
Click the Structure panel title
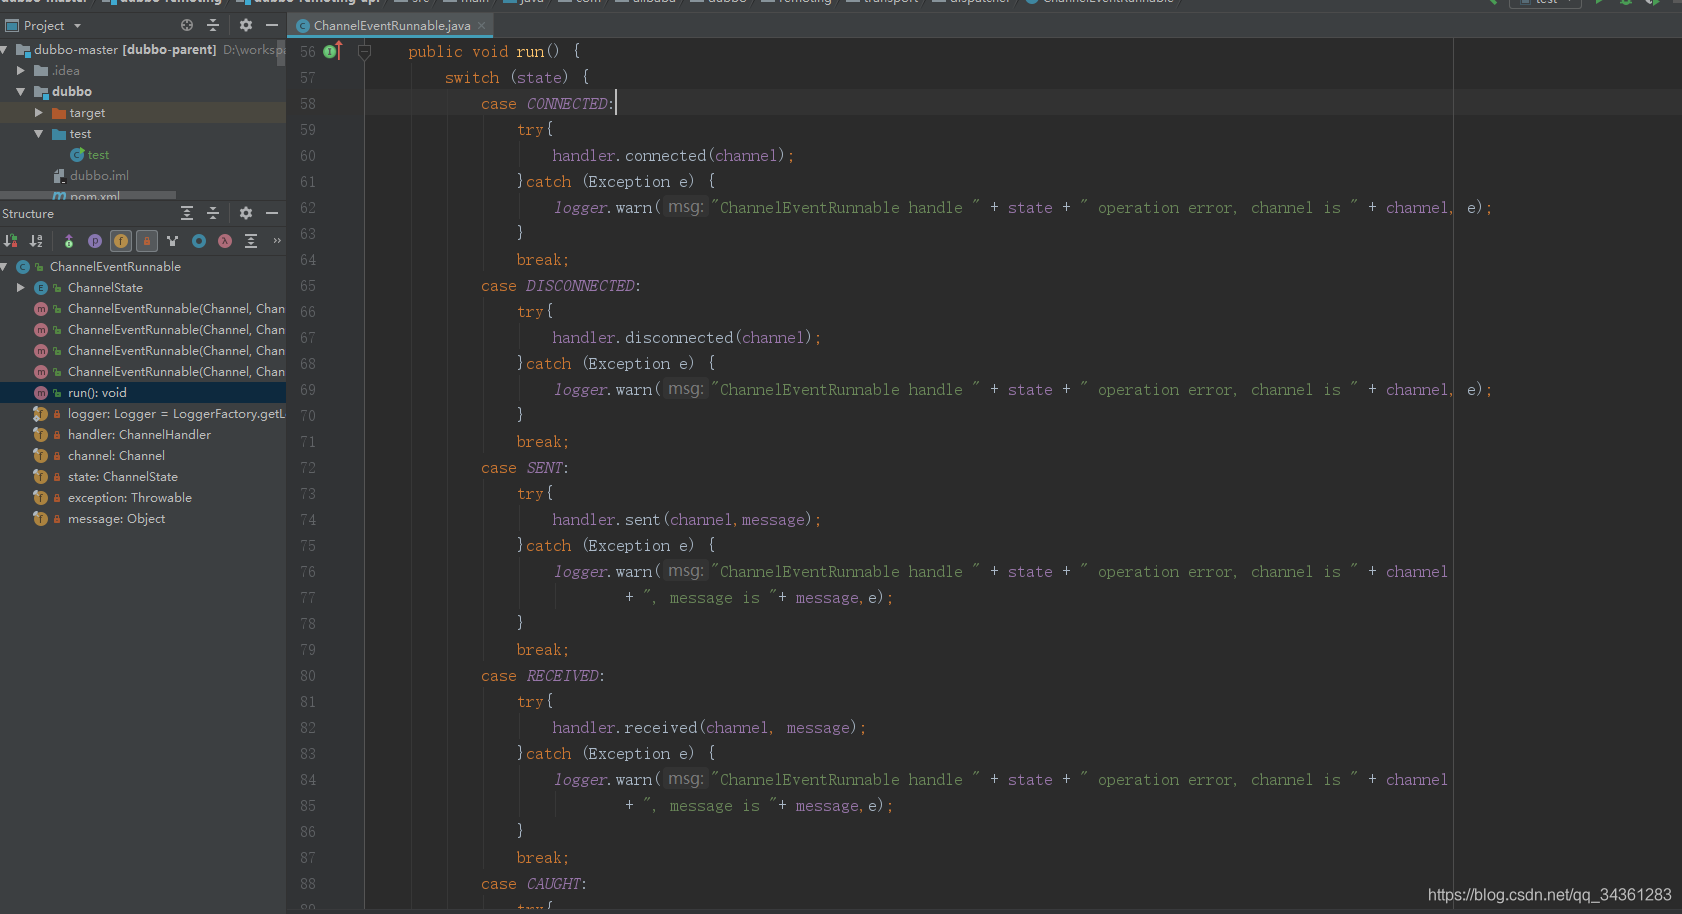click(28, 214)
